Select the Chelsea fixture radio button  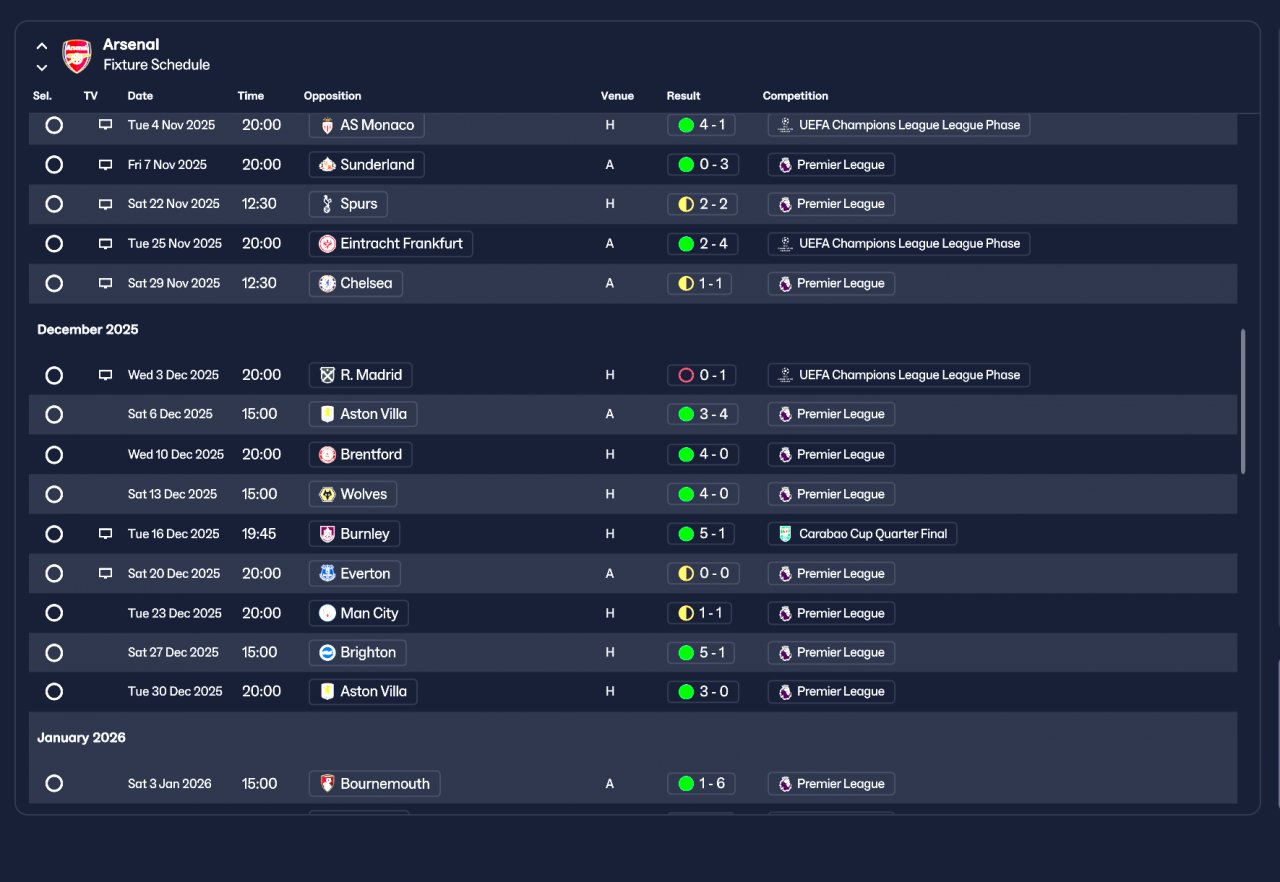pos(54,283)
